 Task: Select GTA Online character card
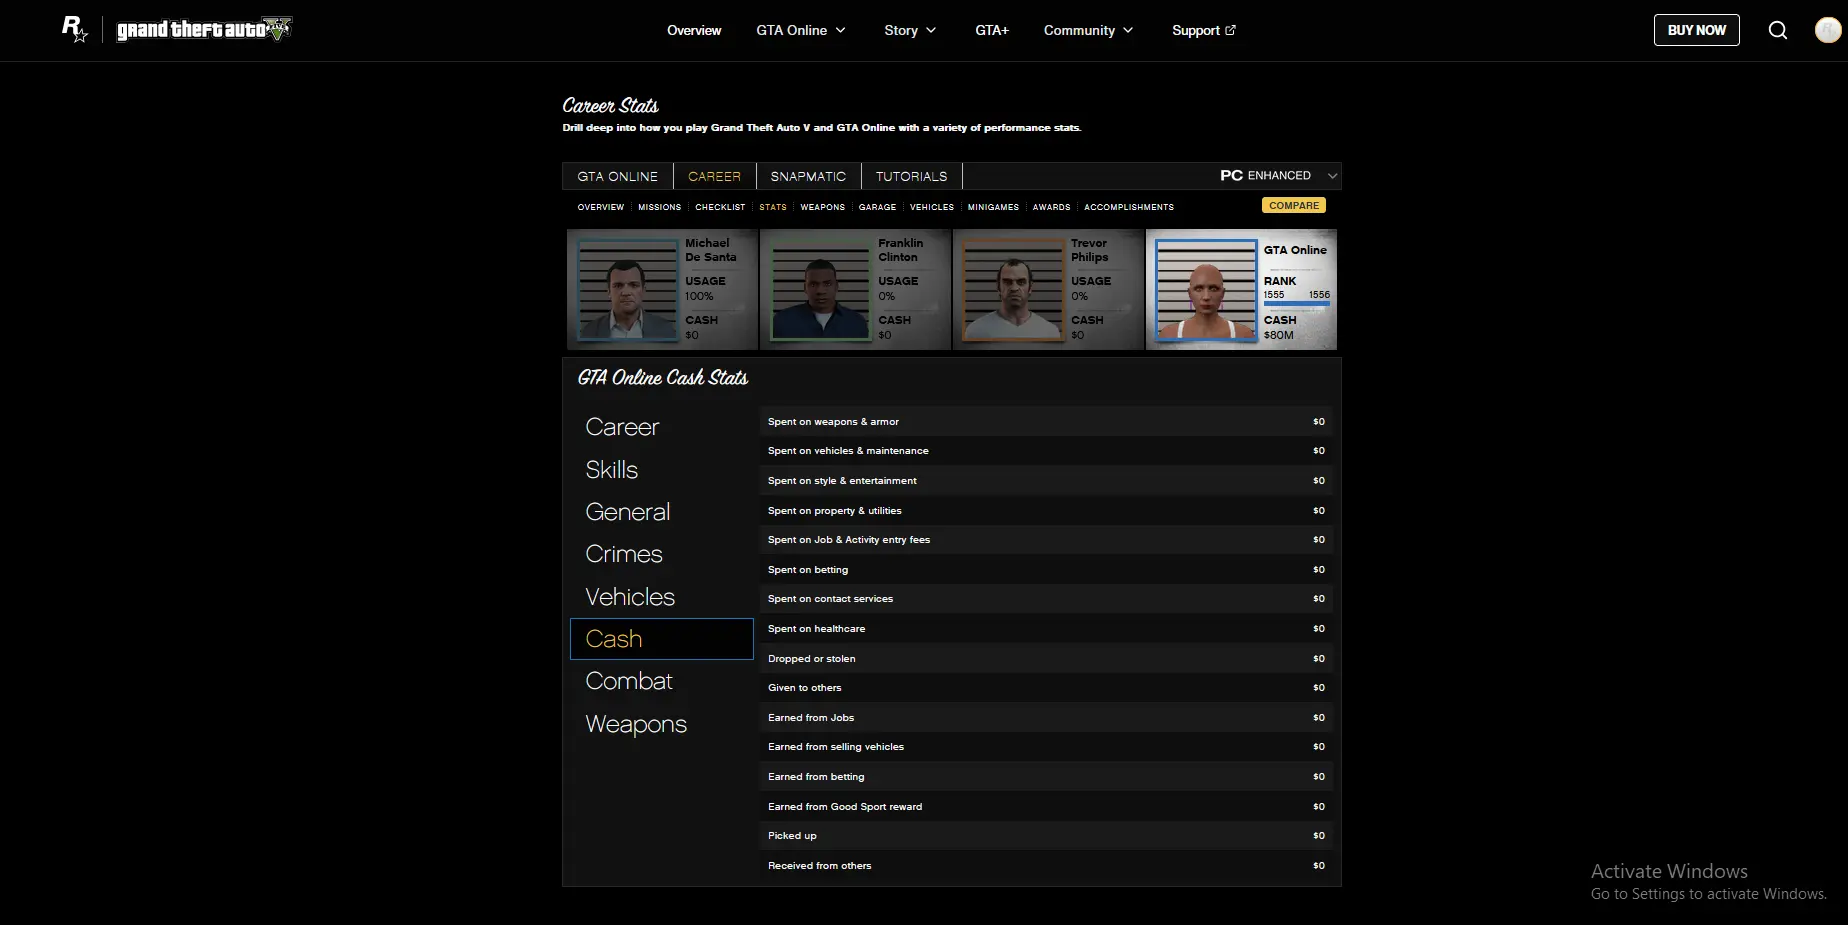coord(1241,289)
